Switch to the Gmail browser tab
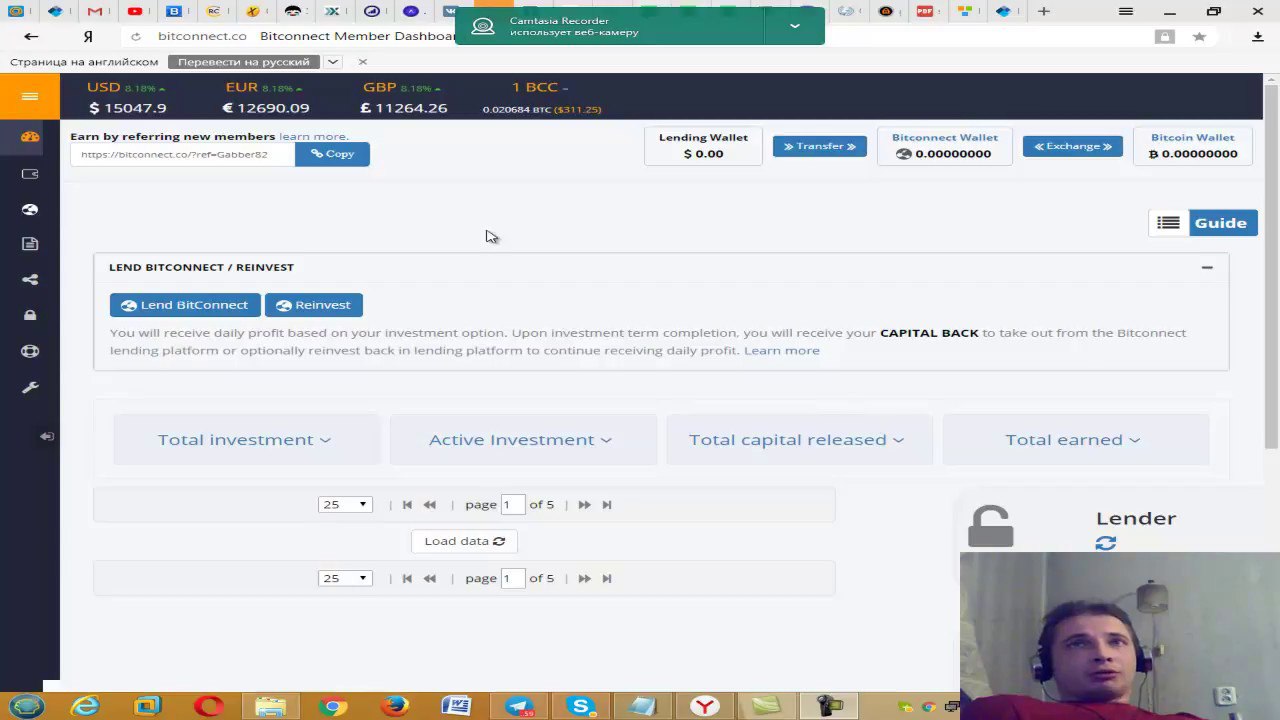The image size is (1280, 720). click(94, 11)
